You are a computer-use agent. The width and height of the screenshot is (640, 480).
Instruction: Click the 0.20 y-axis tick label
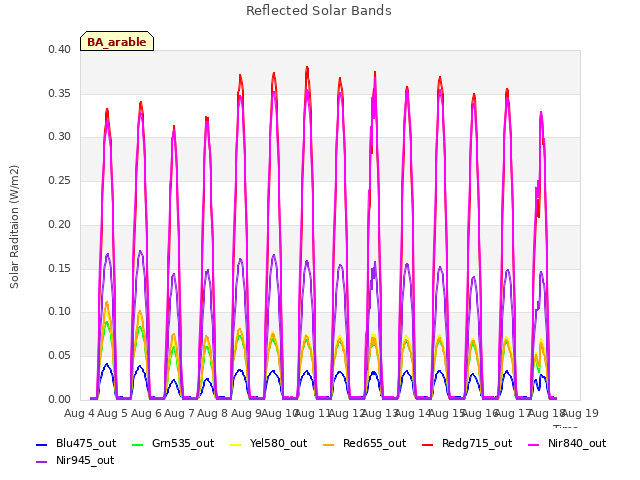click(60, 224)
